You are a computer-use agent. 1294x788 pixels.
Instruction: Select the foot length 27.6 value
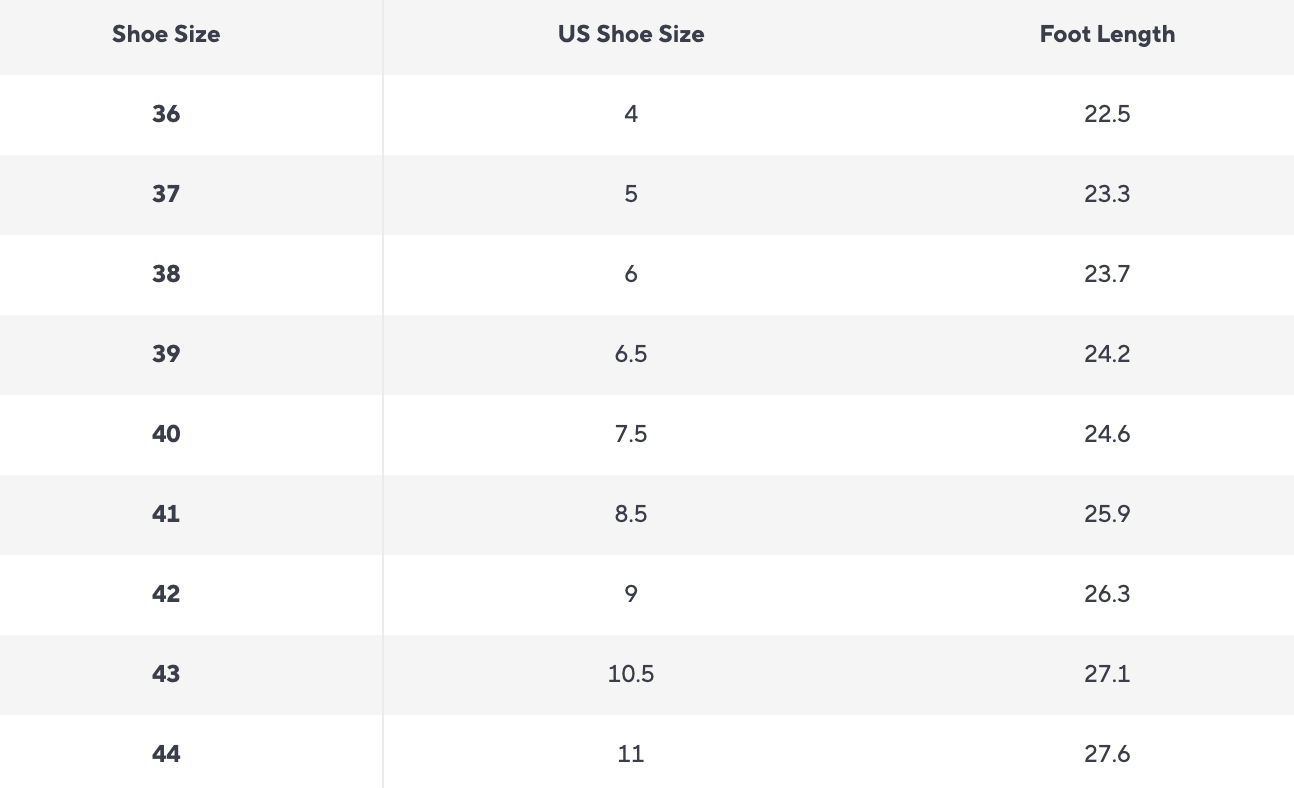(x=1107, y=754)
